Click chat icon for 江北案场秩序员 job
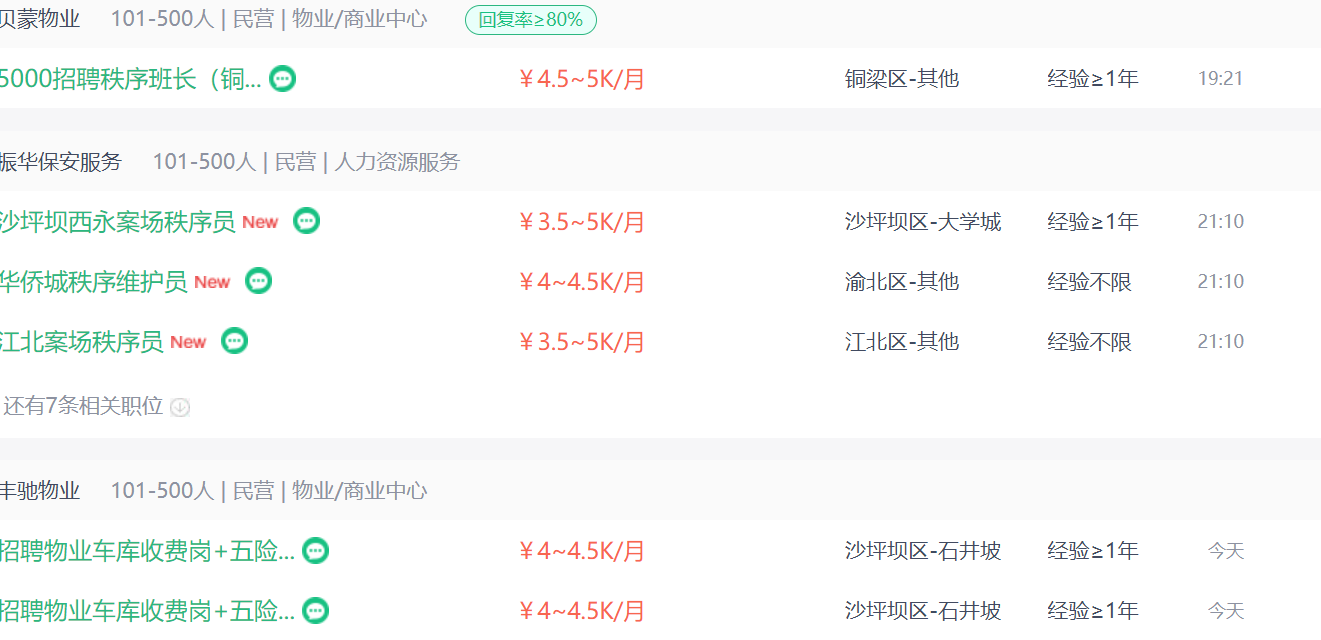This screenshot has height=640, width=1321. [x=235, y=341]
